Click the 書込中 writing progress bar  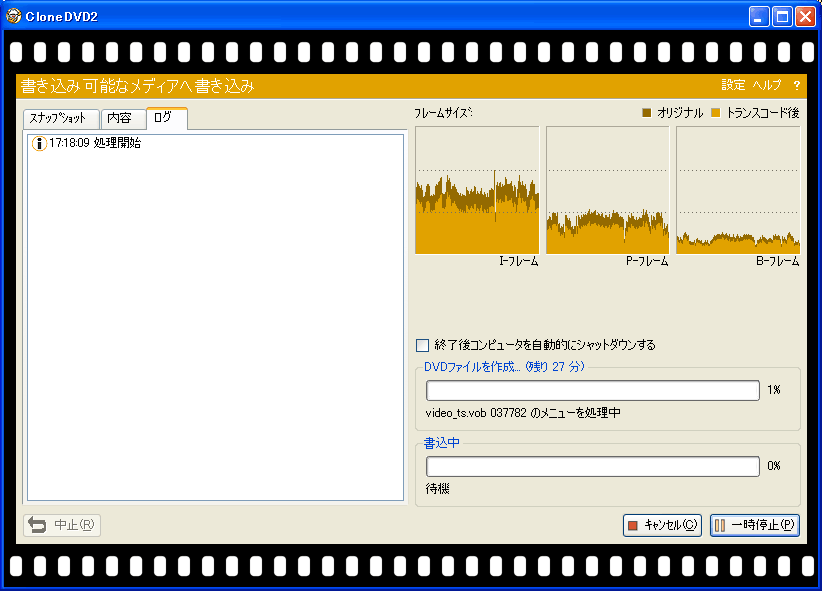pos(593,467)
